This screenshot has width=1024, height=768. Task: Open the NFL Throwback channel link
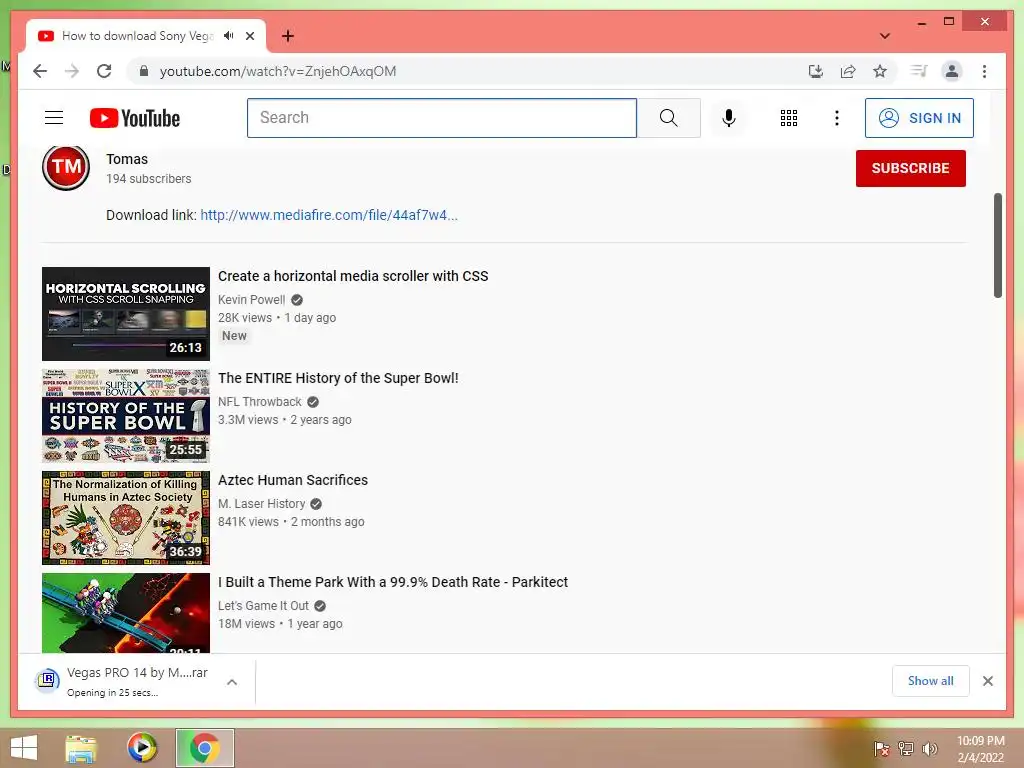[x=260, y=402]
